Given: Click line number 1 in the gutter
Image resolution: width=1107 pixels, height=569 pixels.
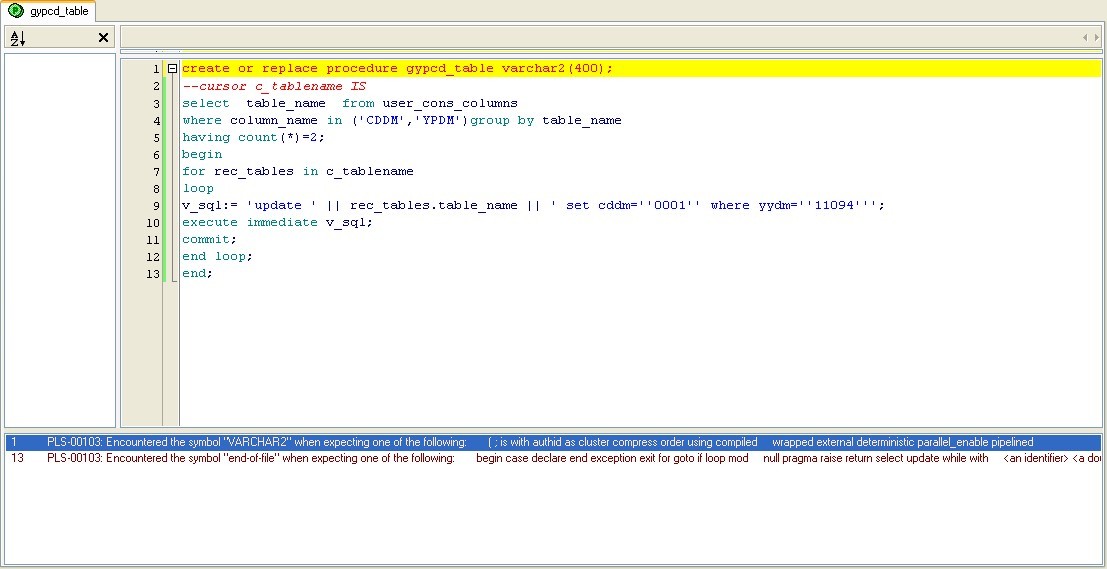Looking at the screenshot, I should 156,69.
